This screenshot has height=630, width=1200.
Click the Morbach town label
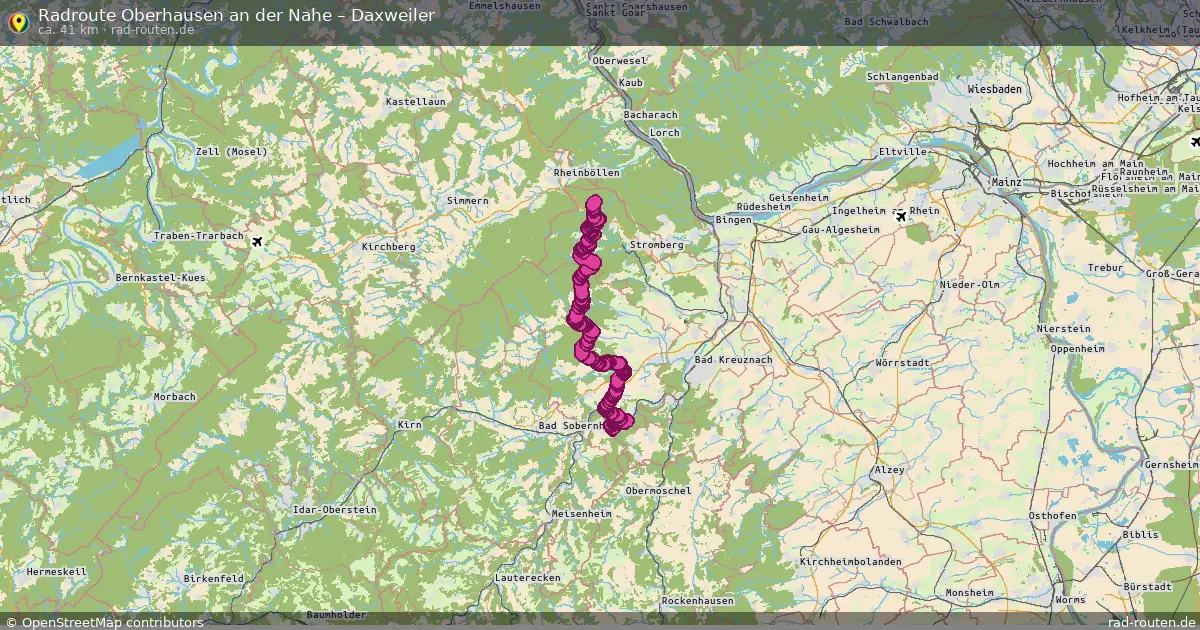[x=175, y=397]
